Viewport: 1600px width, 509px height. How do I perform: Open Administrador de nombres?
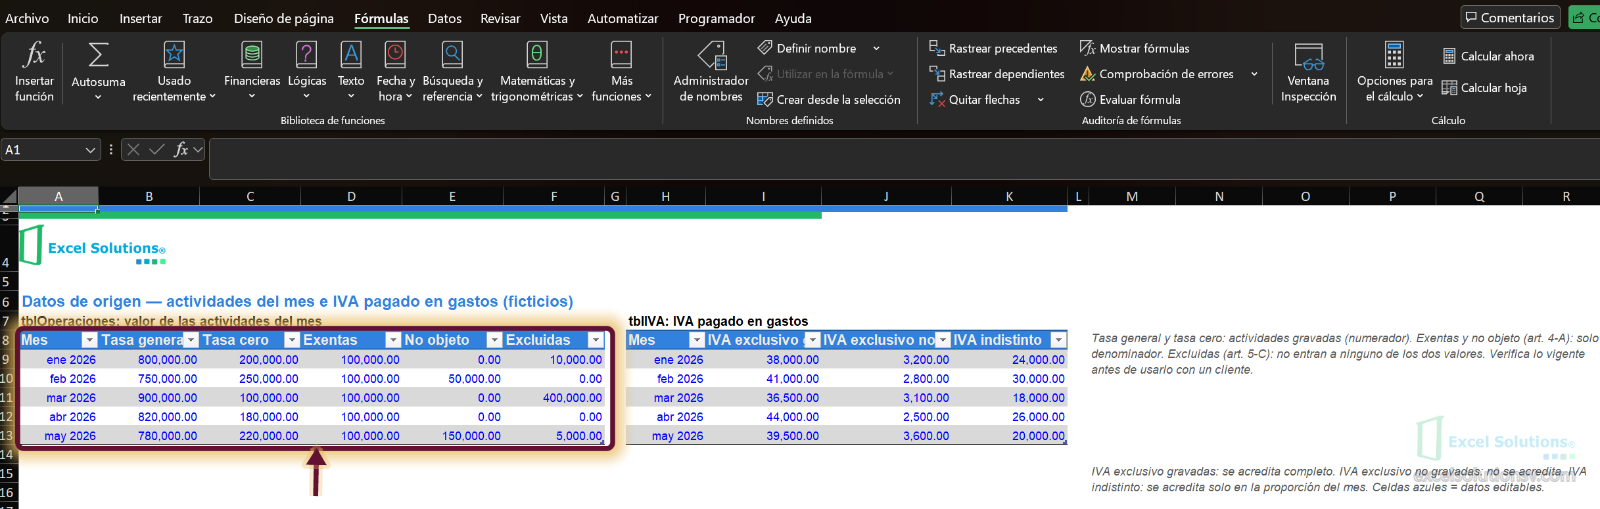(711, 72)
